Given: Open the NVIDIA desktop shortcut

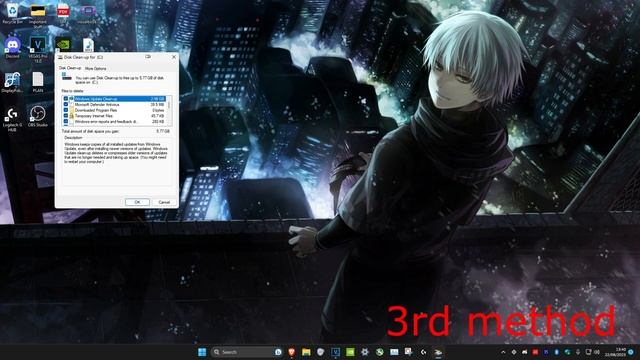Looking at the screenshot, I should coord(63,44).
